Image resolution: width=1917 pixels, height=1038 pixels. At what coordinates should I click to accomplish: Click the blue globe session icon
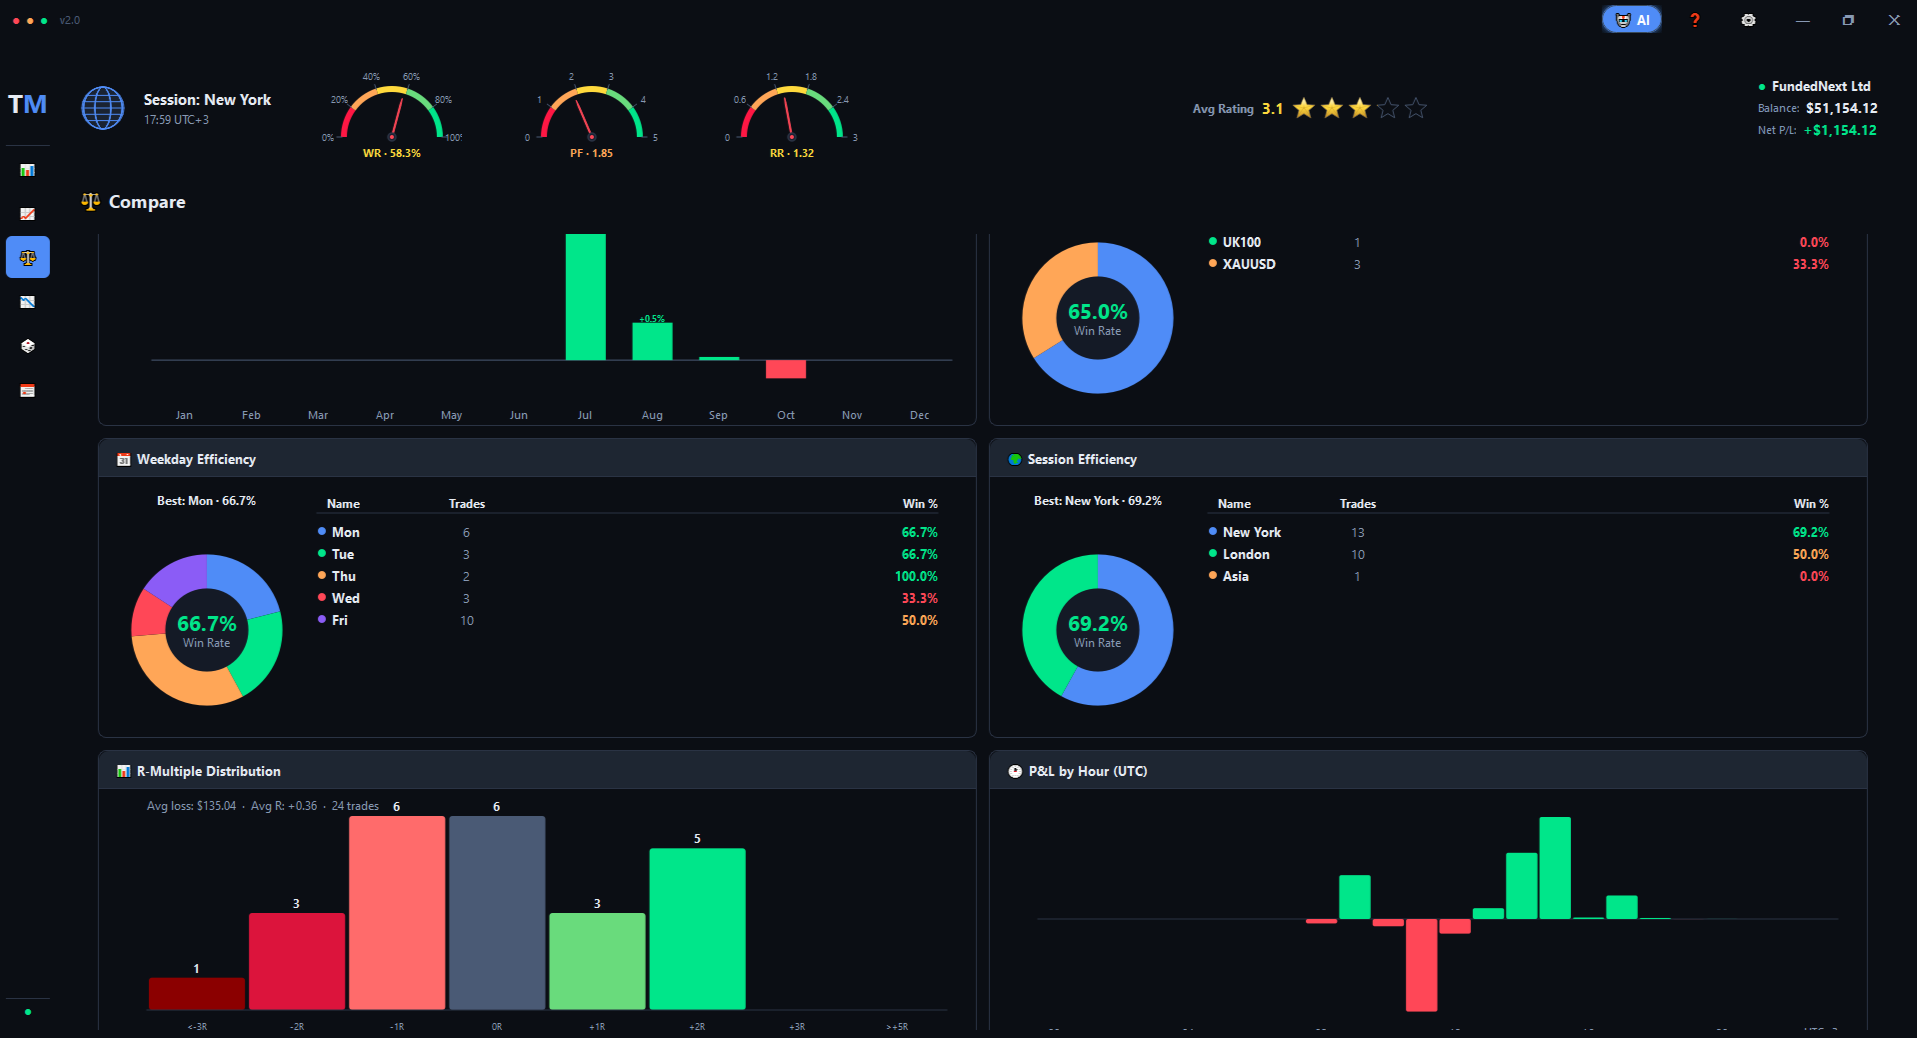[x=103, y=108]
